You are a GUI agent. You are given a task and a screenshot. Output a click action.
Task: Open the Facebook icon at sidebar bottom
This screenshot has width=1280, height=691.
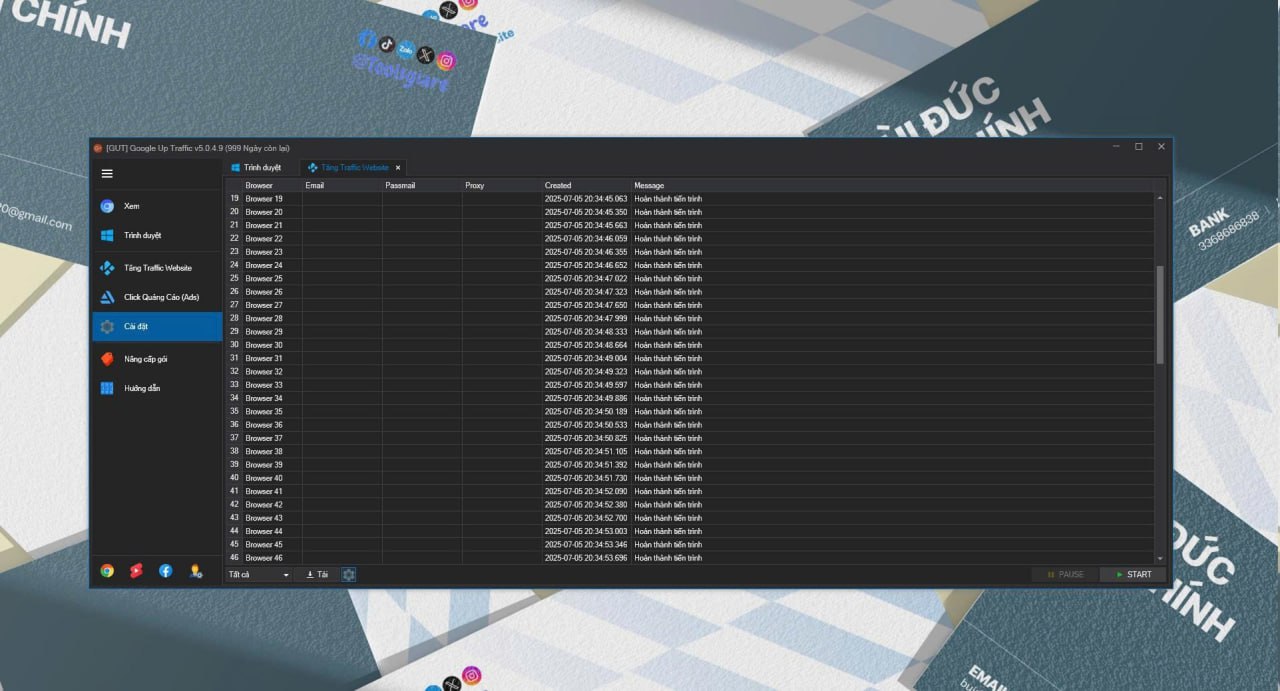point(166,571)
